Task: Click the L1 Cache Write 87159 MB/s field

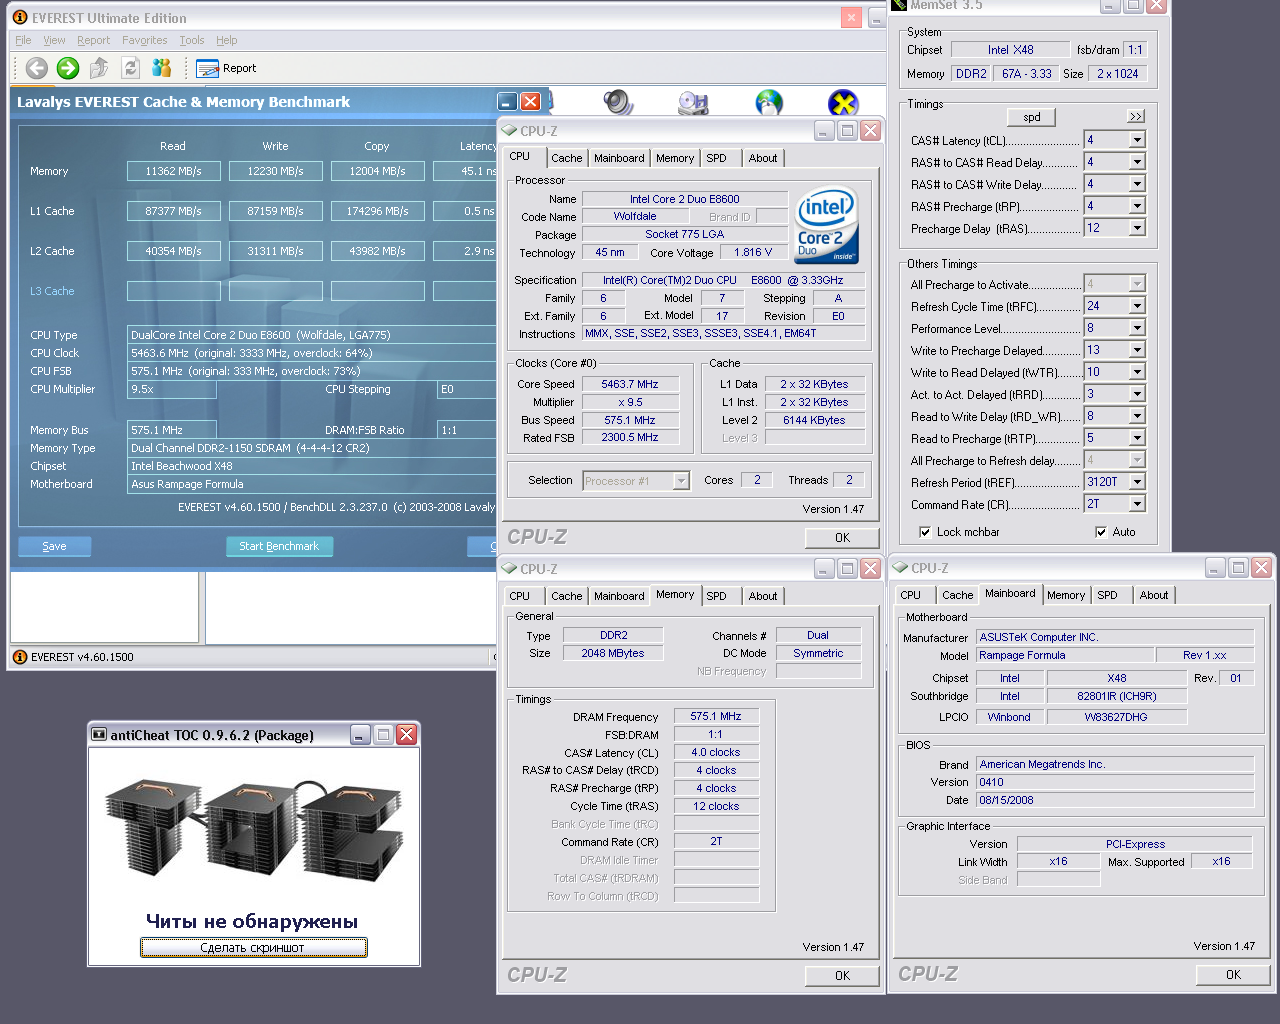Action: click(276, 211)
